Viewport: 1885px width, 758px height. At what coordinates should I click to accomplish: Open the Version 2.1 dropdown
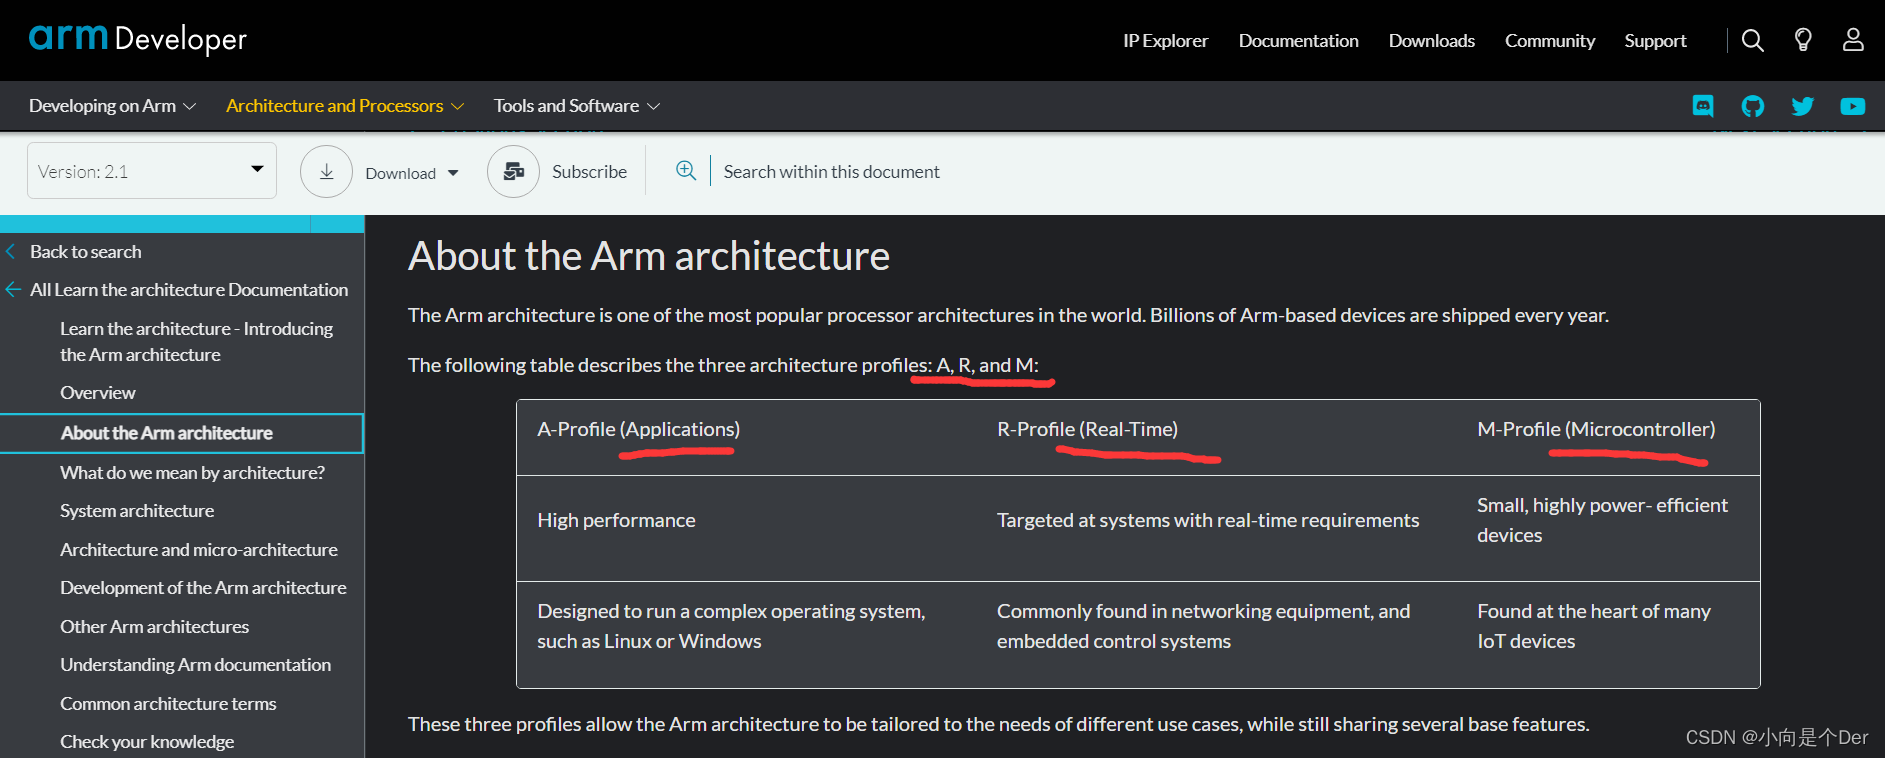click(152, 171)
